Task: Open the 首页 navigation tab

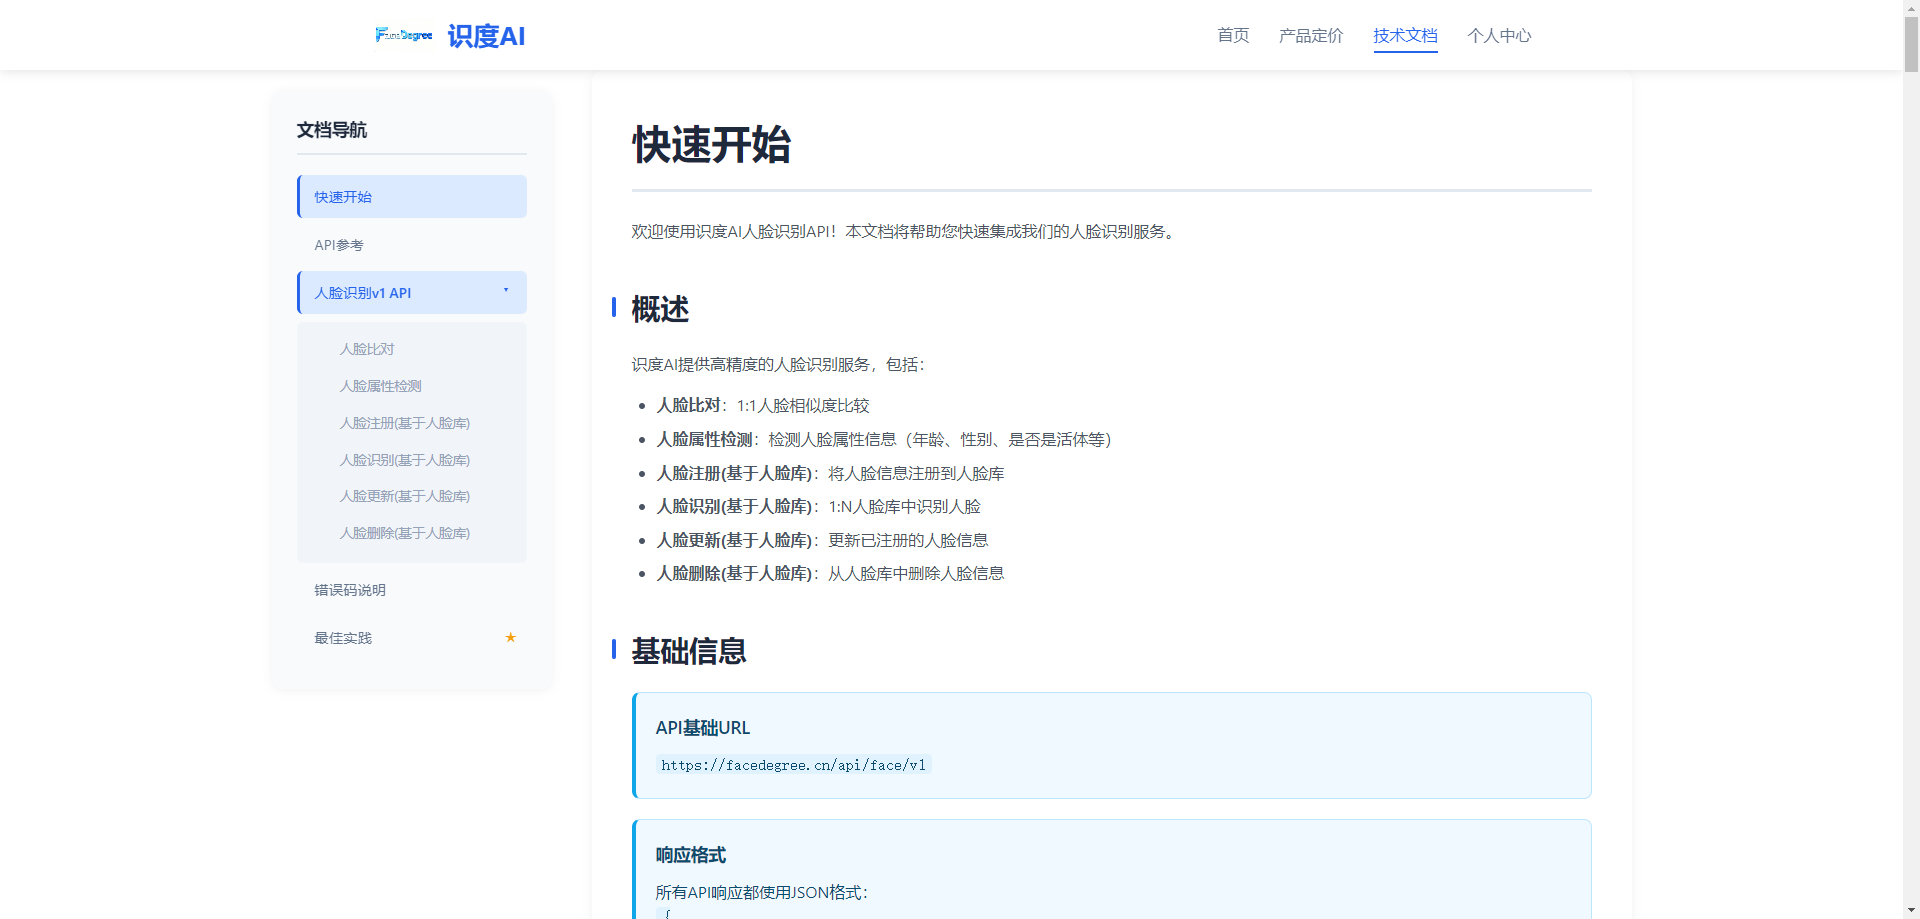Action: pyautogui.click(x=1233, y=36)
